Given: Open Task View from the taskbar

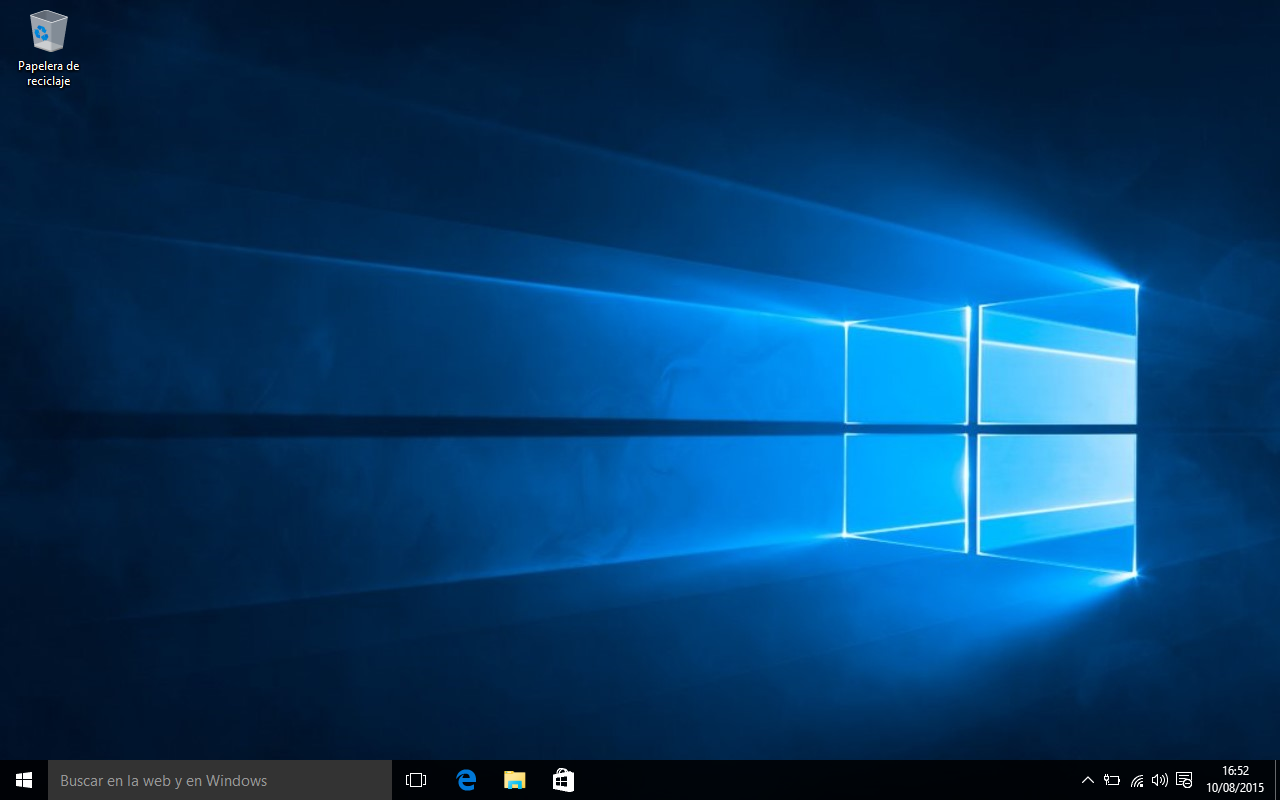Looking at the screenshot, I should 416,780.
